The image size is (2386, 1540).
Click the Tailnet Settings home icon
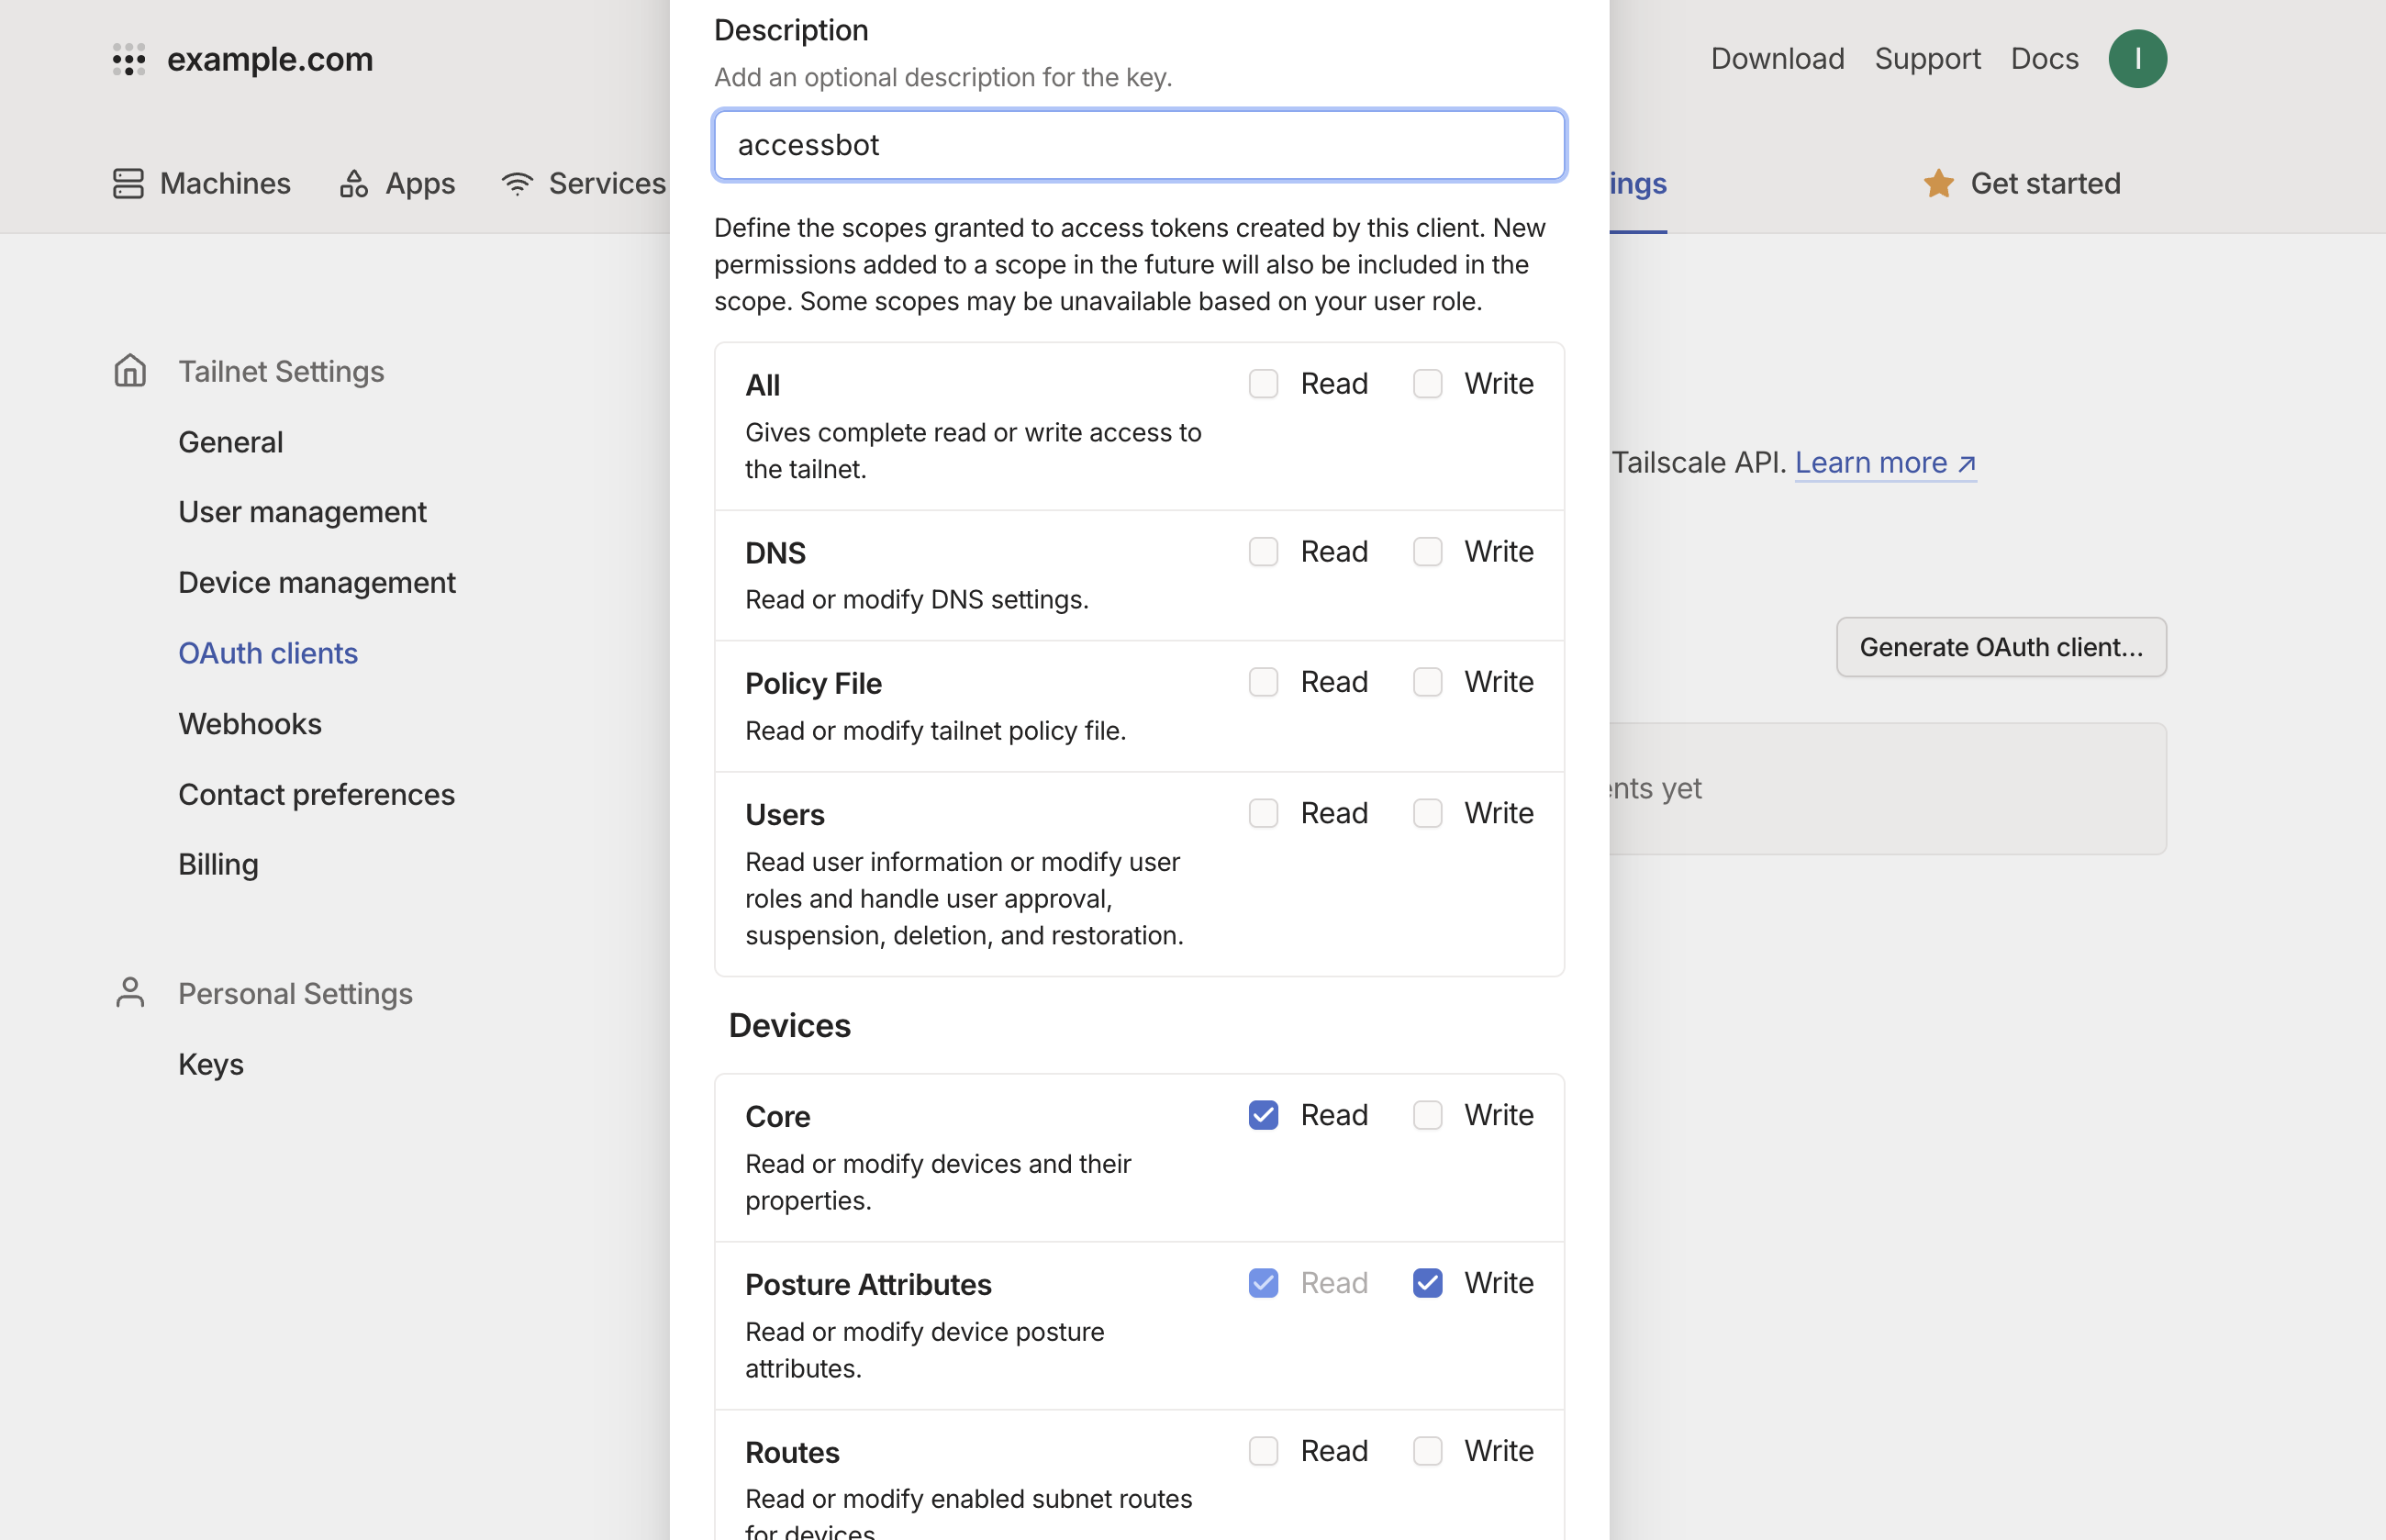pyautogui.click(x=130, y=370)
